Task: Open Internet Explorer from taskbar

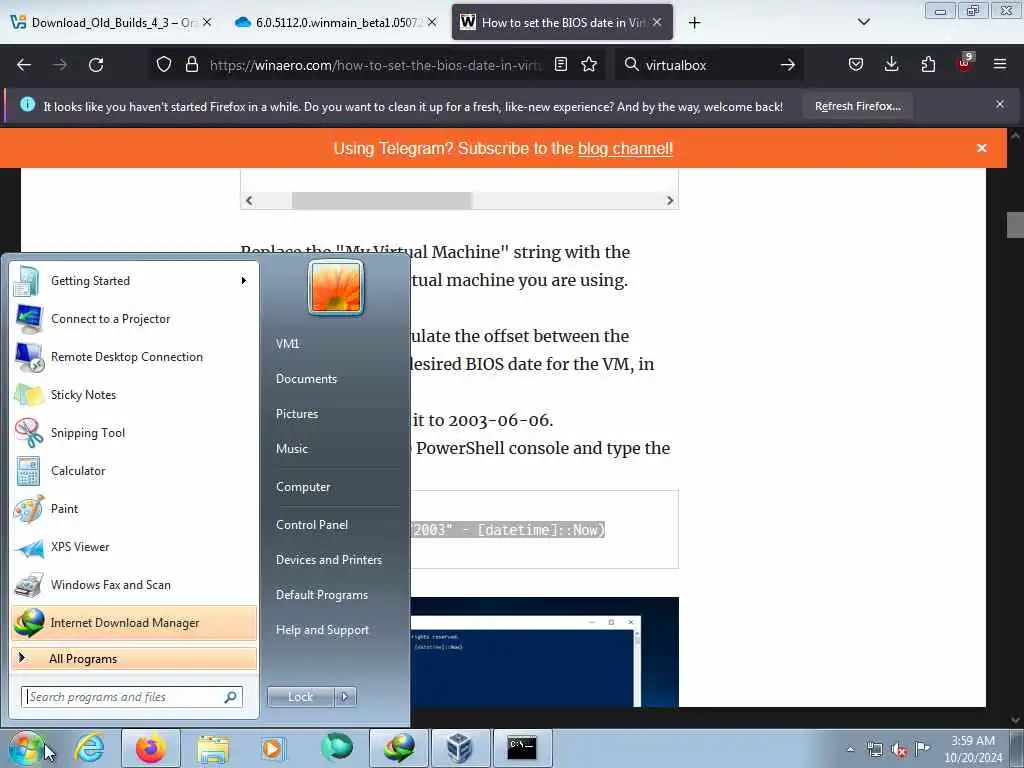Action: point(89,748)
